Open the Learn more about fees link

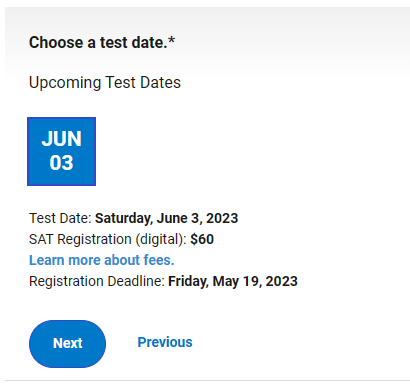point(102,260)
